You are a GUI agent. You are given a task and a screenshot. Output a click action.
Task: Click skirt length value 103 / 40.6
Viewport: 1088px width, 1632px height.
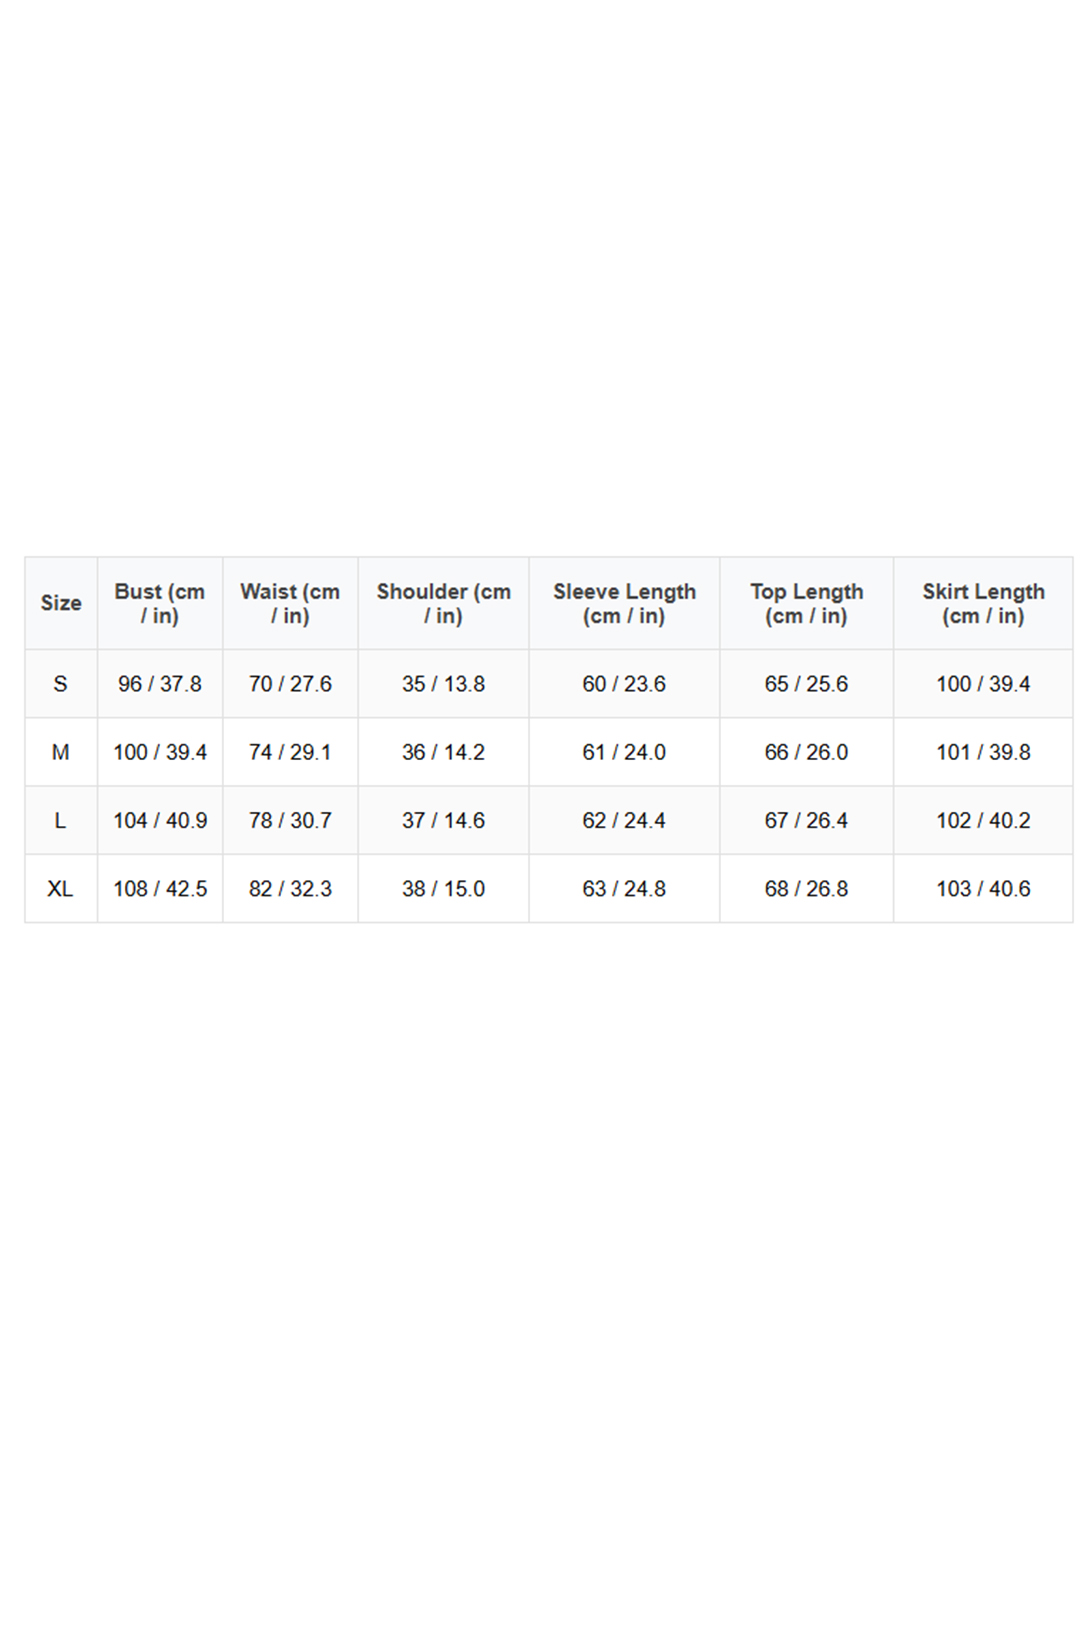tap(983, 888)
